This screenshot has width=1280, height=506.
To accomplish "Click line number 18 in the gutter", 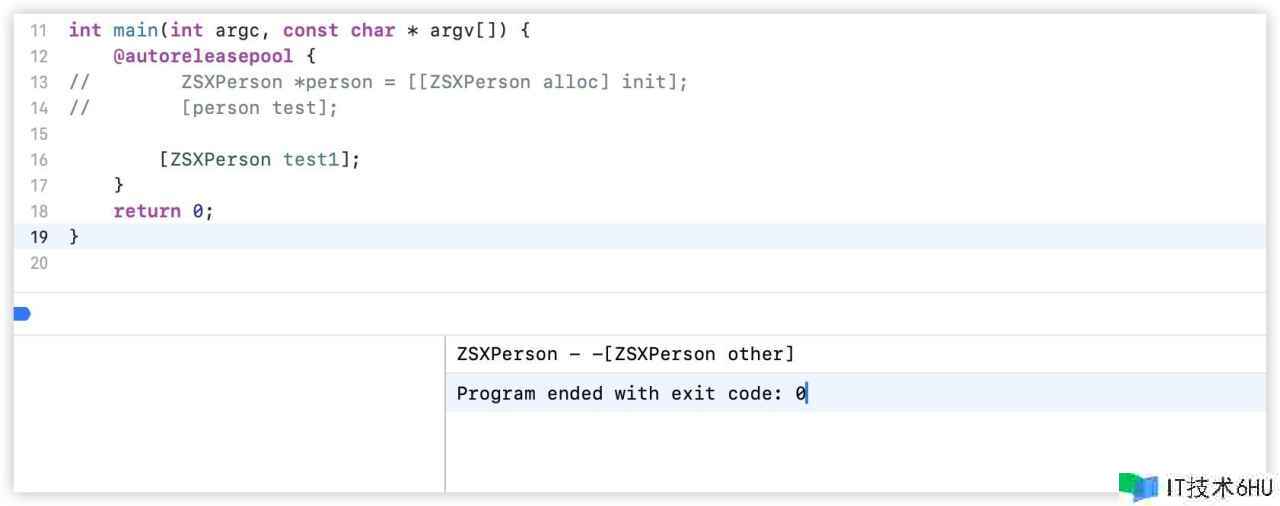I will click(38, 211).
